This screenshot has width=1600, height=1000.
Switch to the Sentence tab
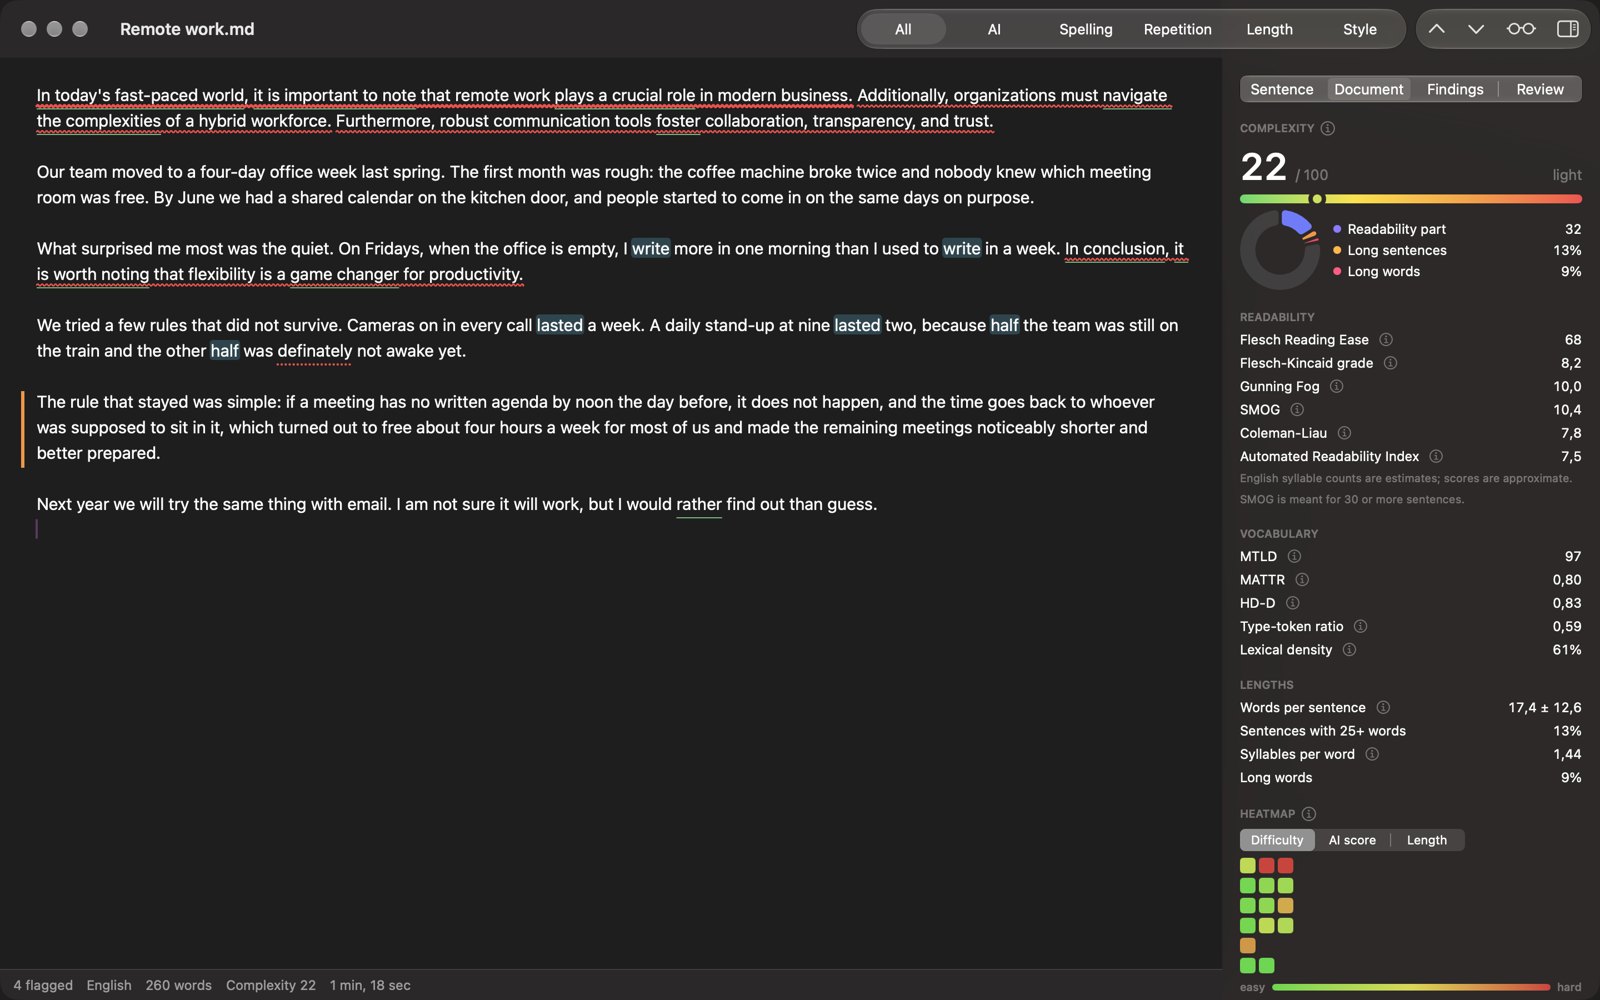coord(1282,89)
